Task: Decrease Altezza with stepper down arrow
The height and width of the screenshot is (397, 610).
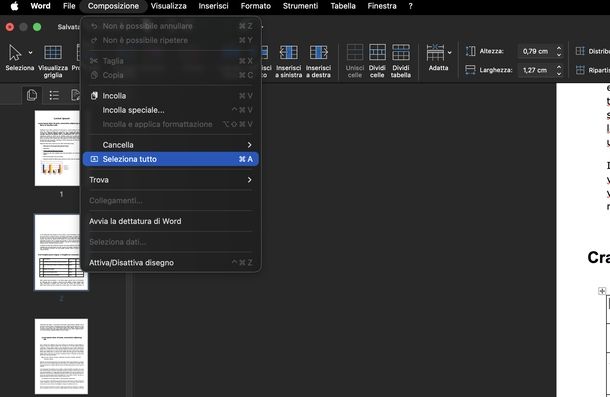Action: [559, 54]
